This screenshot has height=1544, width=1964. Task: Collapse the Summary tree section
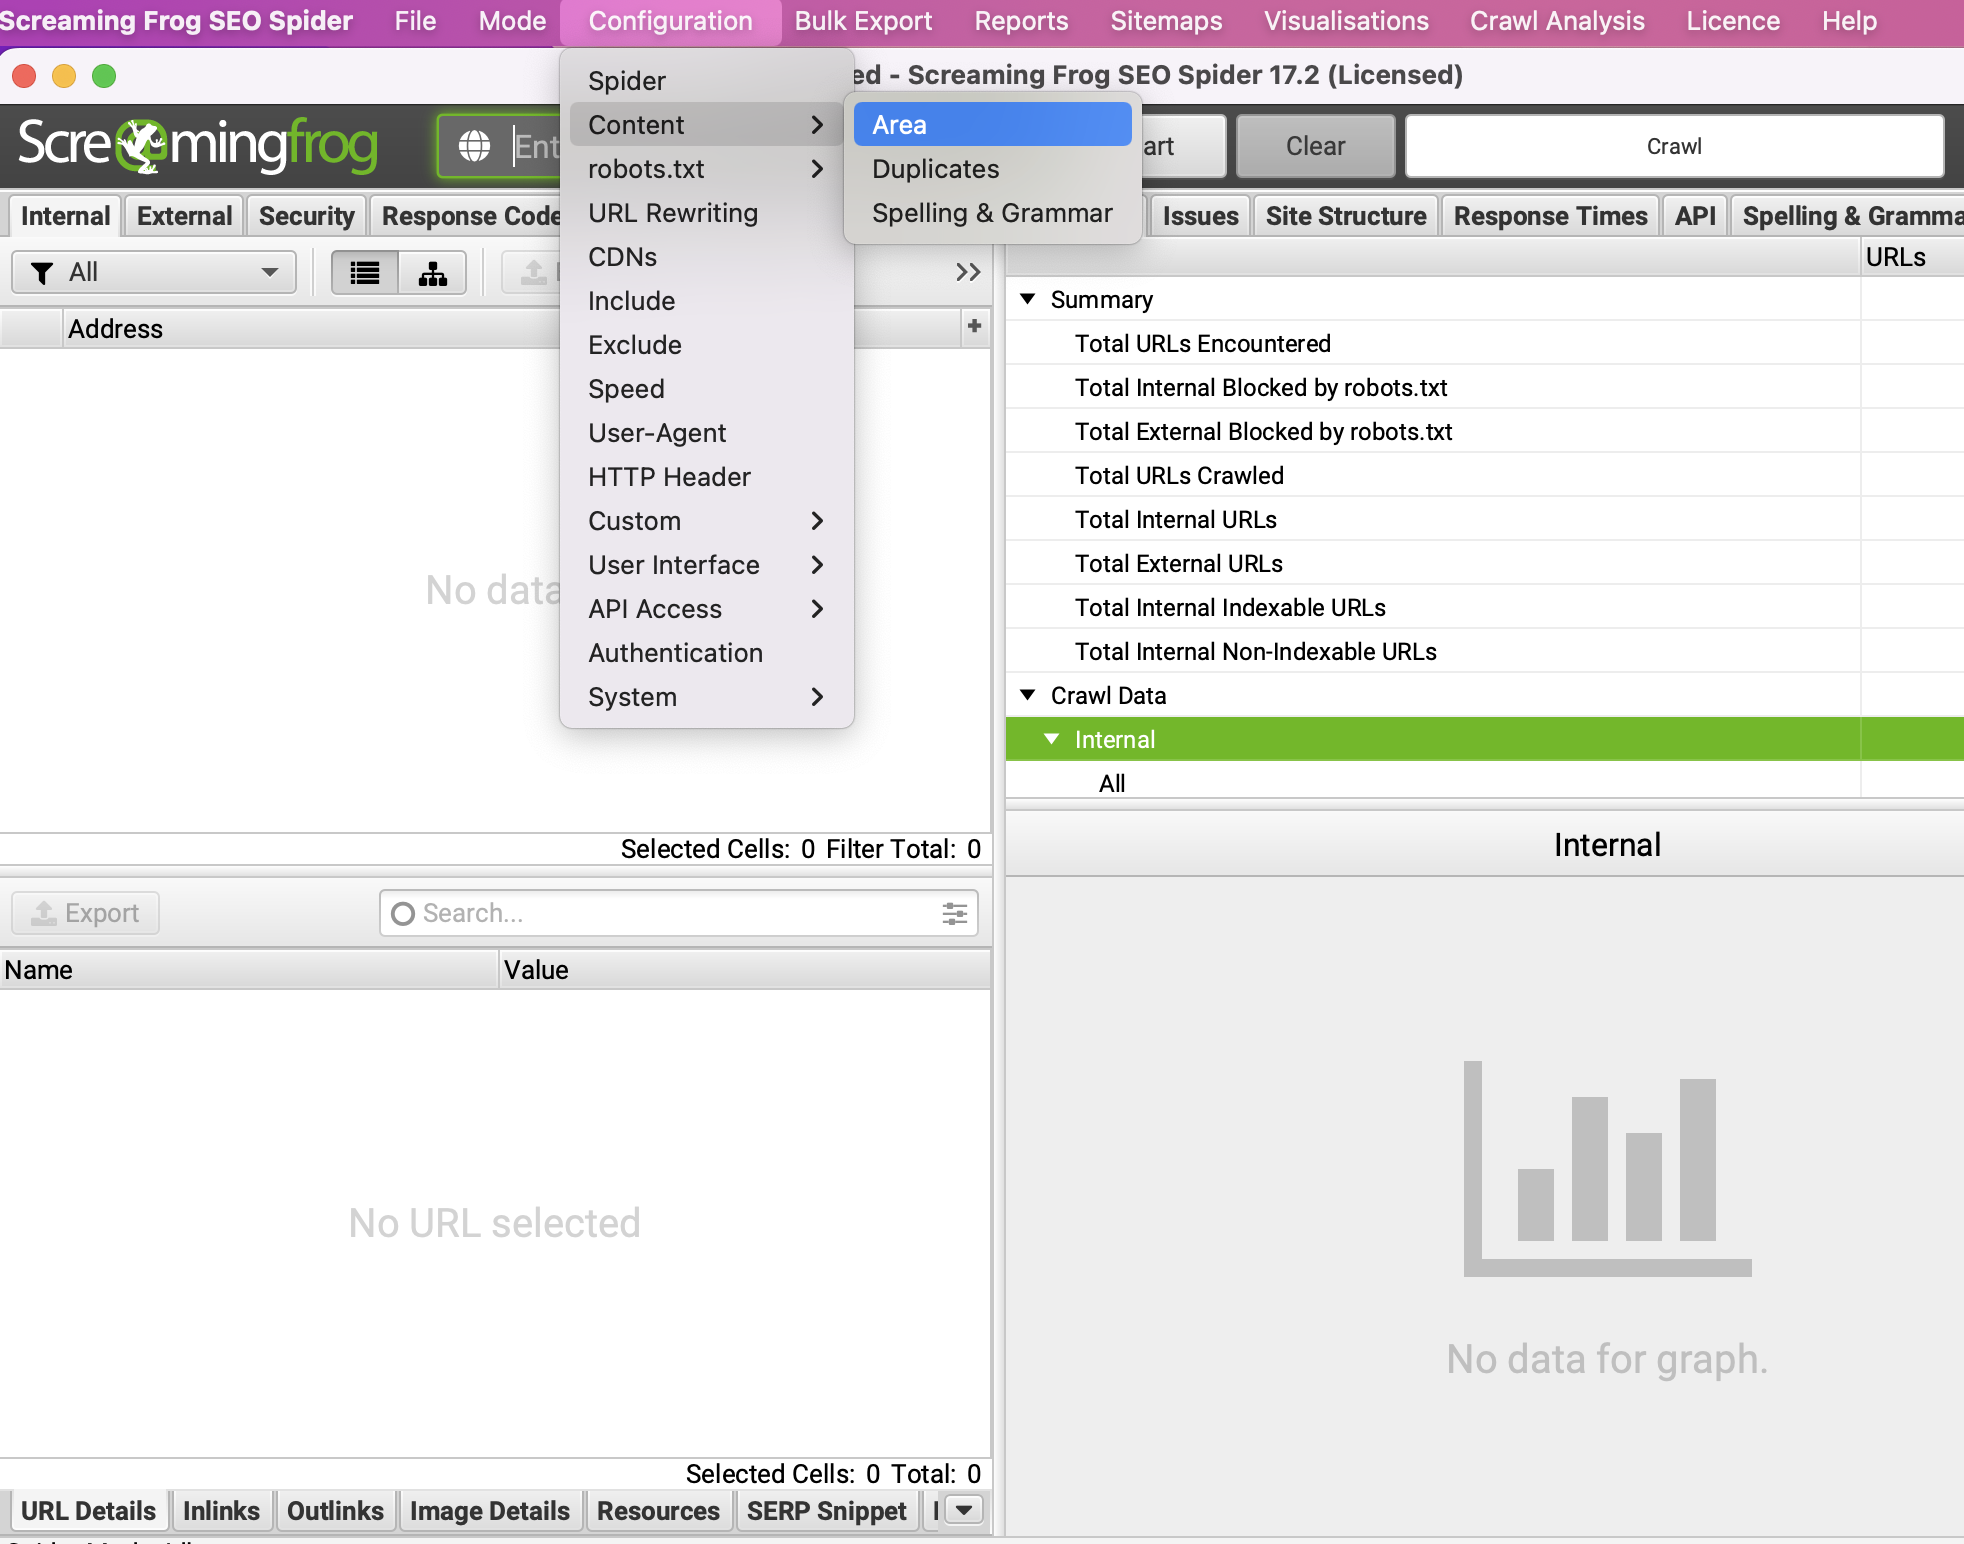1027,299
